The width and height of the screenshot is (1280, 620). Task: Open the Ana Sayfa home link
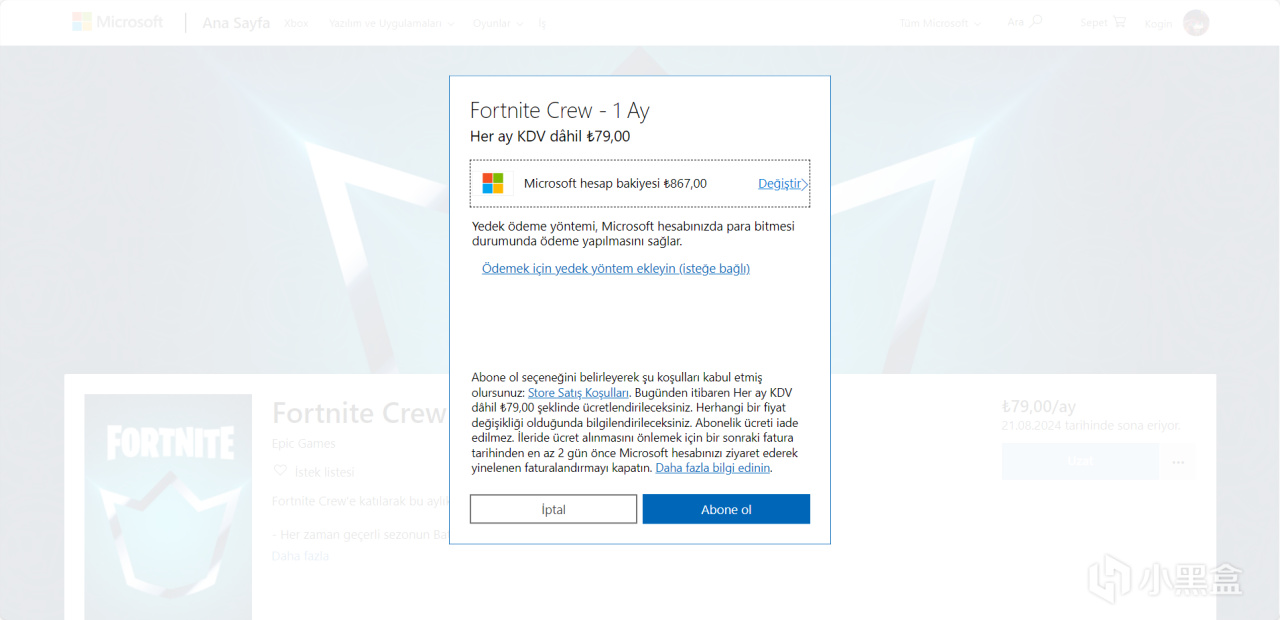pyautogui.click(x=236, y=23)
